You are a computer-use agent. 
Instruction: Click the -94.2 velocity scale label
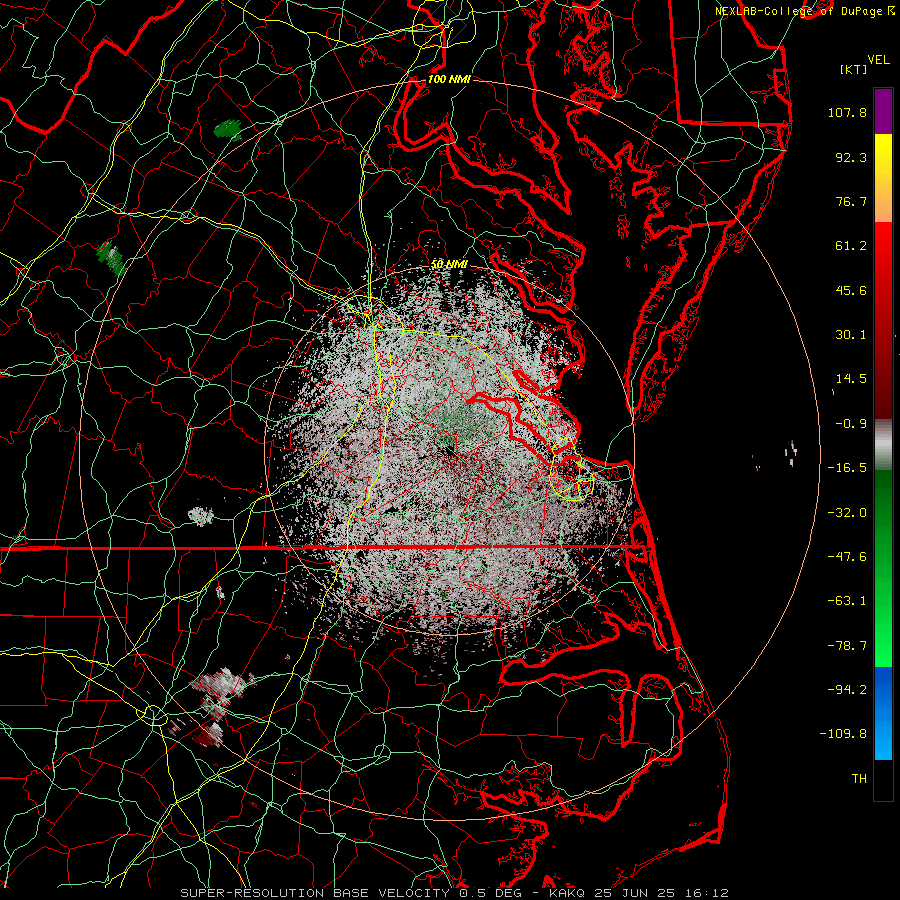coord(847,690)
